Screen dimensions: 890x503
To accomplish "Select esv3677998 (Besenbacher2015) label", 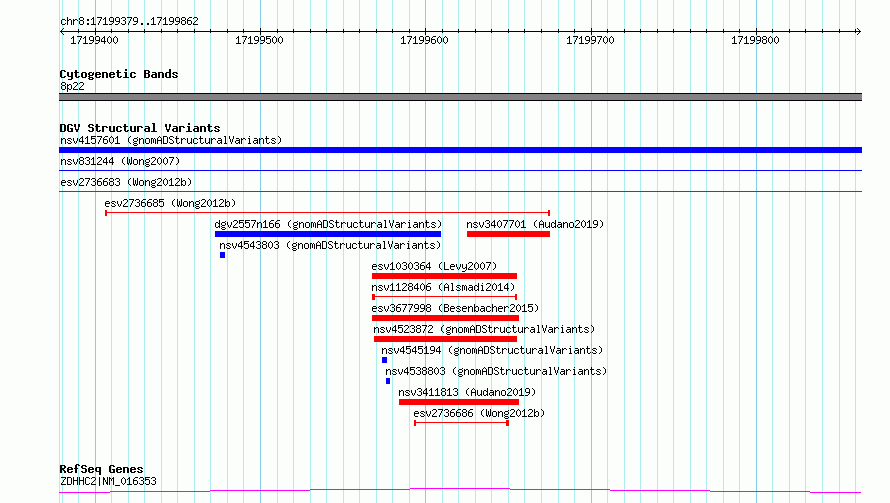I will (x=455, y=308).
